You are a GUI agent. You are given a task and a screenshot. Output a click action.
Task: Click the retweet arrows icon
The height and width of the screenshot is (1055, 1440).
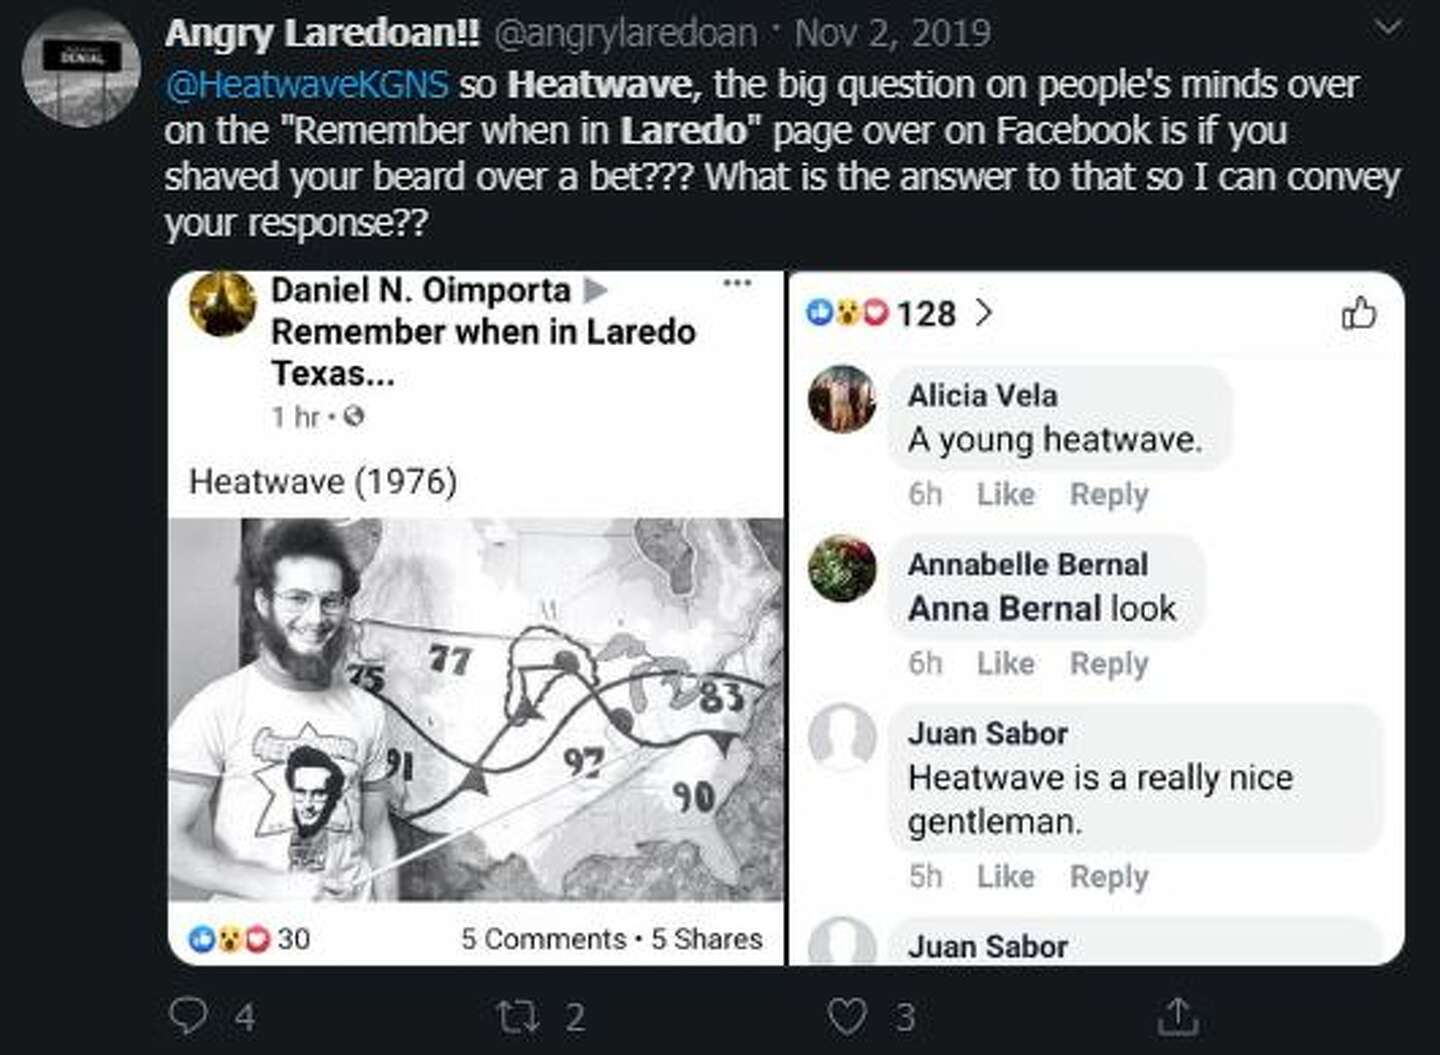click(x=520, y=1016)
